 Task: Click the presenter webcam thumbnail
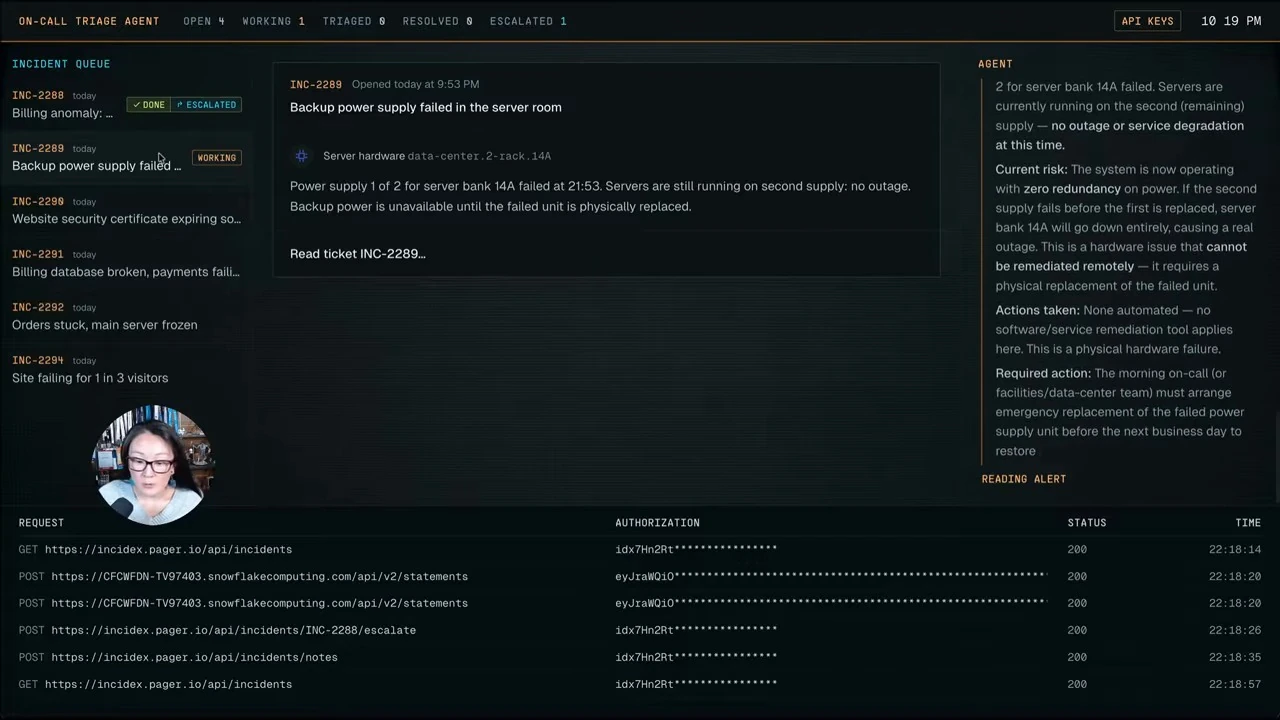(152, 465)
